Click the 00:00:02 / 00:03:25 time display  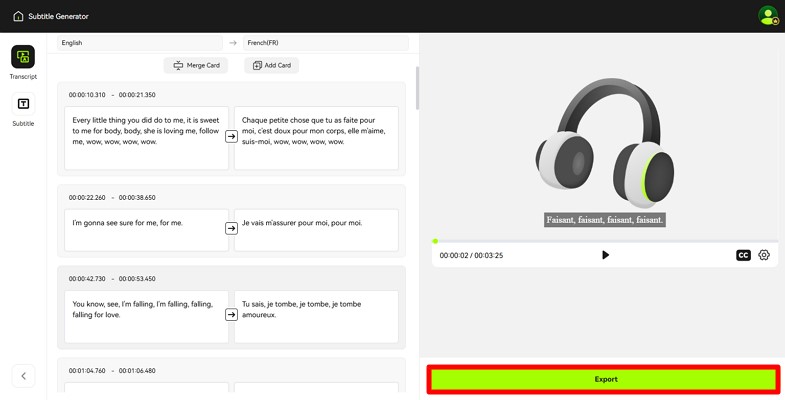472,255
